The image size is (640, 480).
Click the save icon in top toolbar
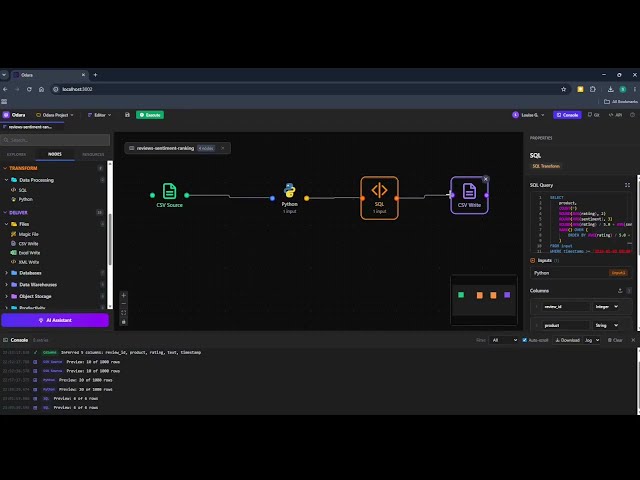(x=127, y=115)
